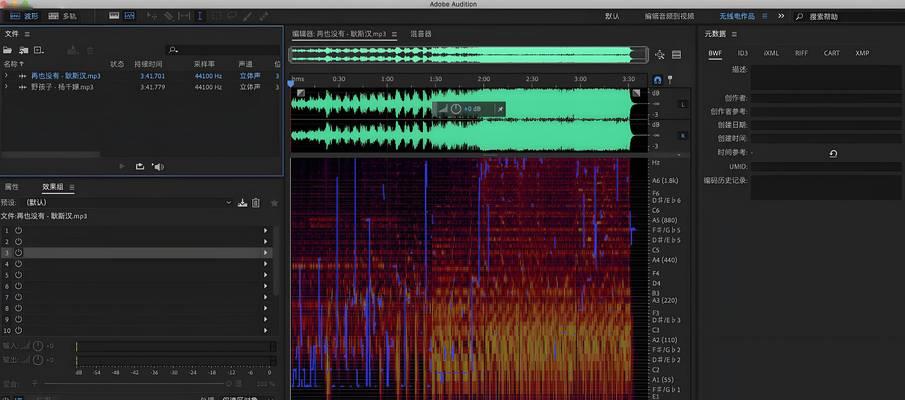Image resolution: width=905 pixels, height=400 pixels.
Task: Adjust the HUD +0 dB volume knob on waveform
Action: [456, 109]
